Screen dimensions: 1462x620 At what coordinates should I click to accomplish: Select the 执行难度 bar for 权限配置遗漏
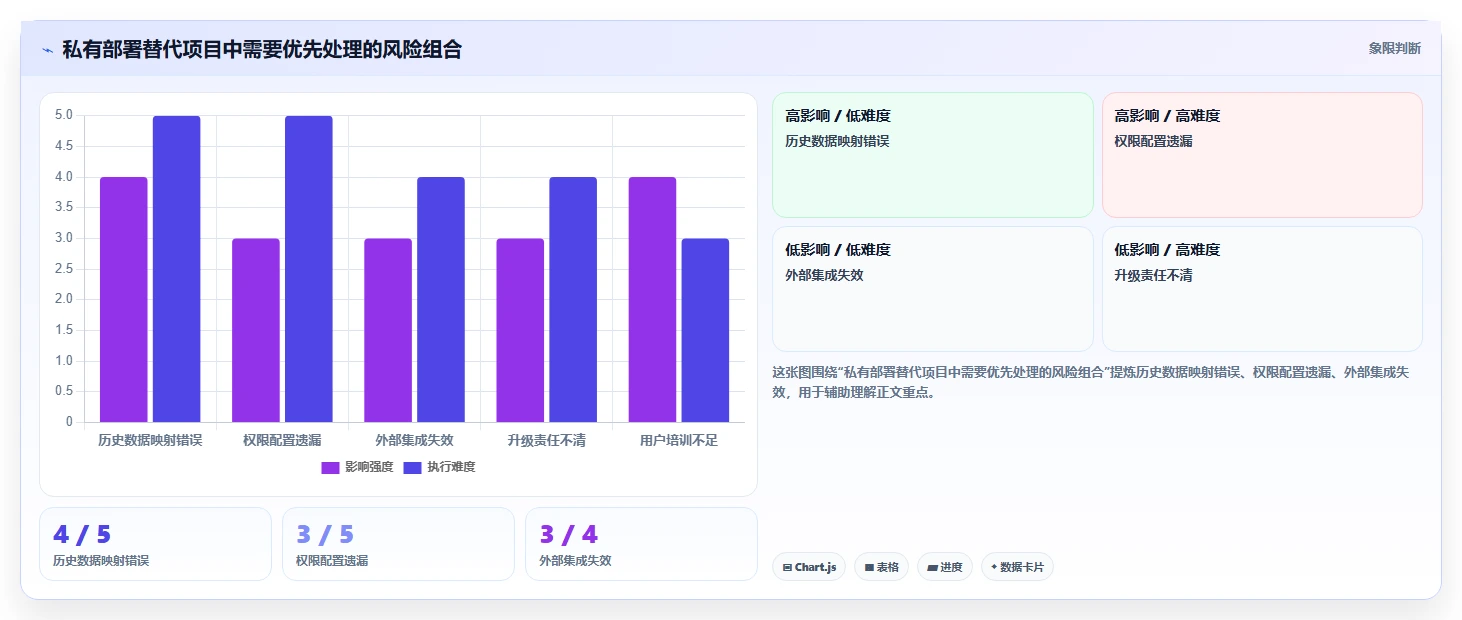[x=309, y=269]
